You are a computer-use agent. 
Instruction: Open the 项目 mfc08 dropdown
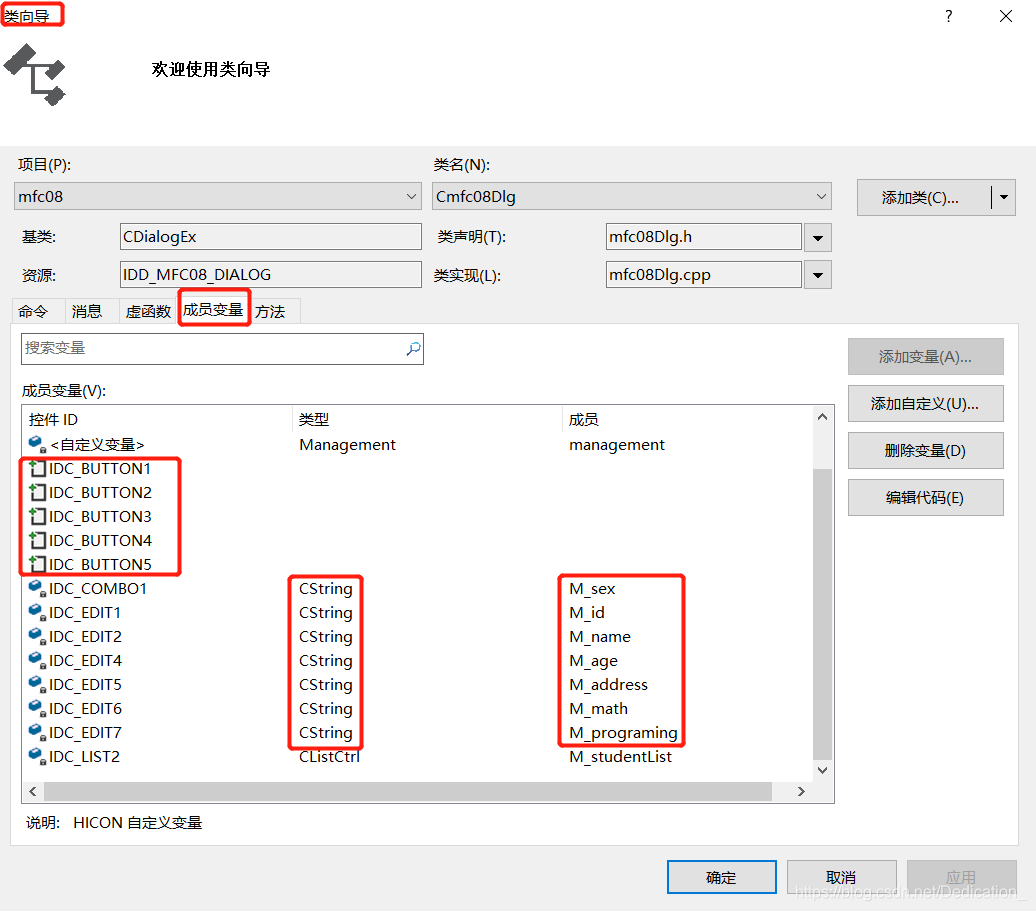[411, 196]
